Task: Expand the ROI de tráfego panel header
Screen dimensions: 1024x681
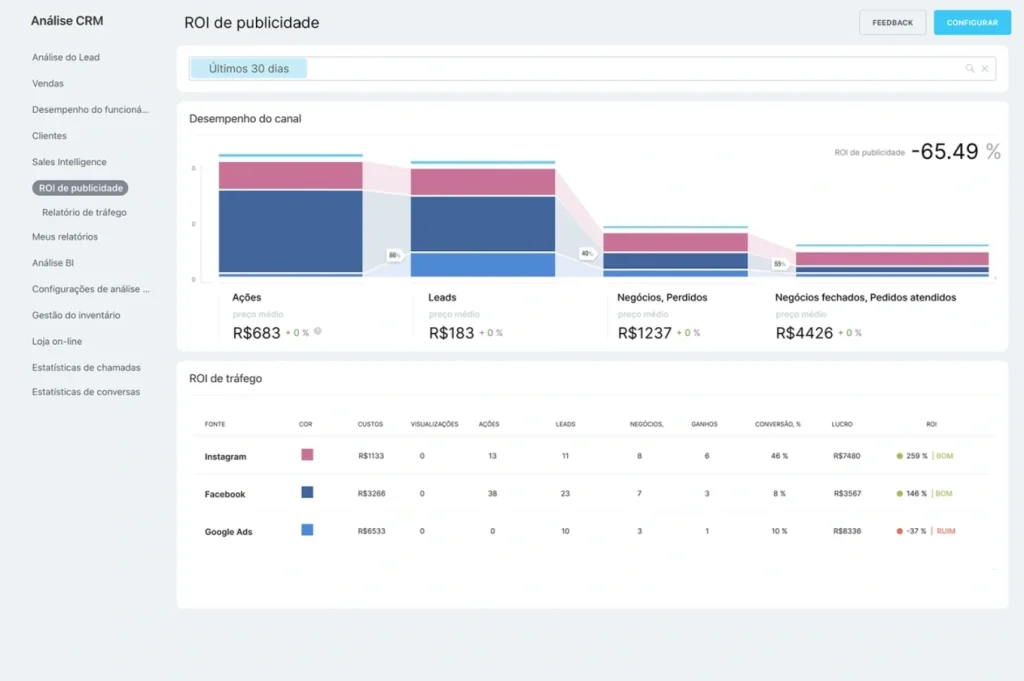Action: click(225, 378)
